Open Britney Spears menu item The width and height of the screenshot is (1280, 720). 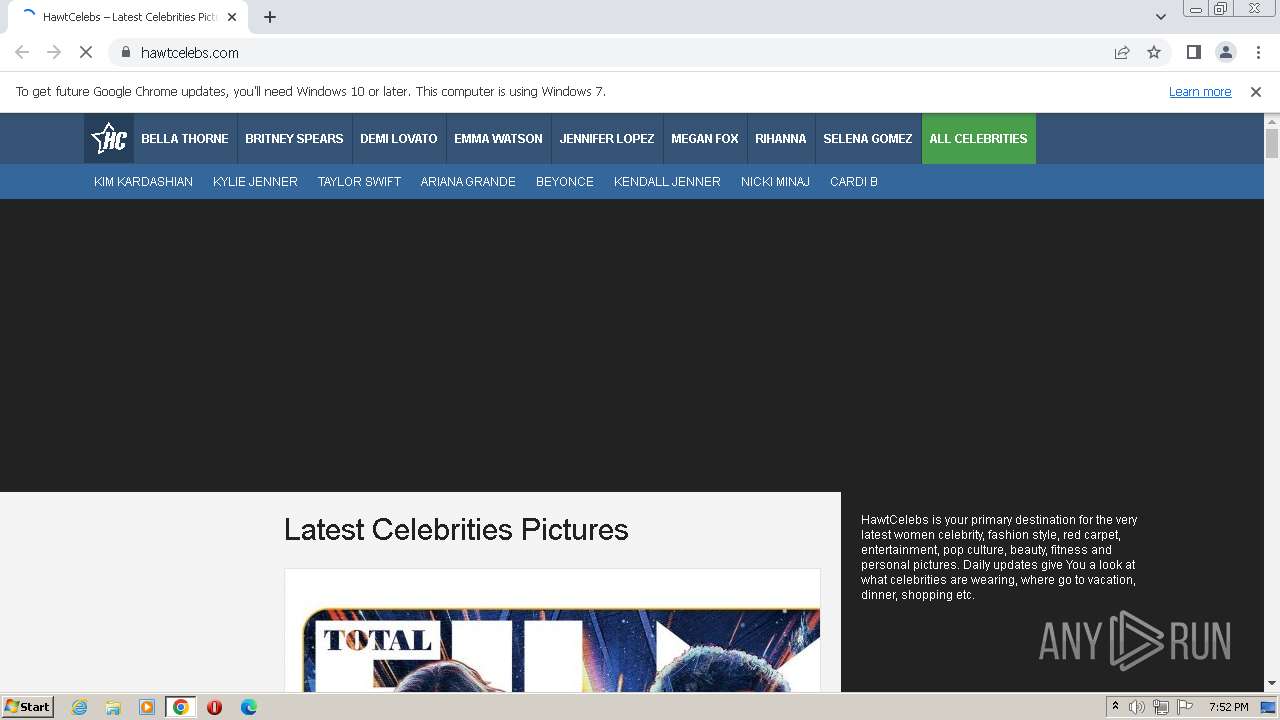pyautogui.click(x=294, y=139)
